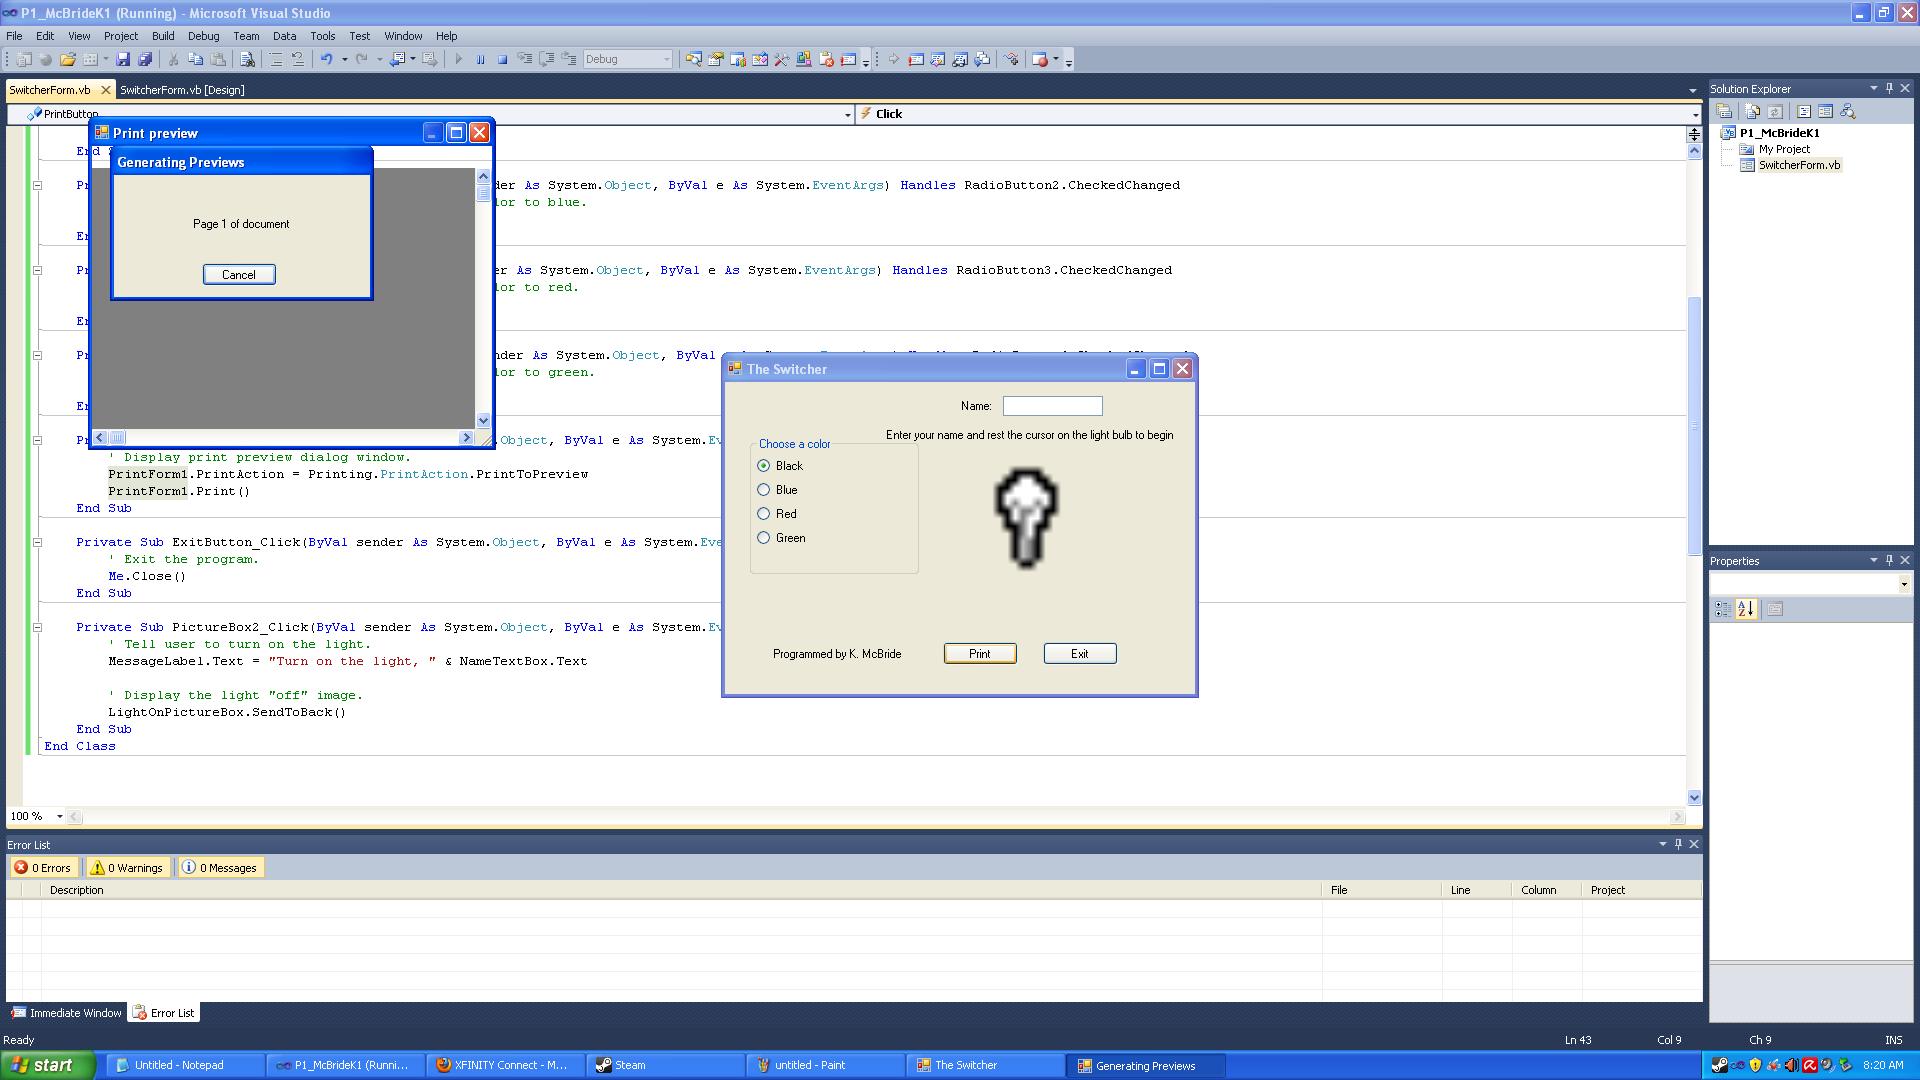Click View Designer icon in Solution Explorer
The width and height of the screenshot is (1920, 1080).
[1825, 112]
